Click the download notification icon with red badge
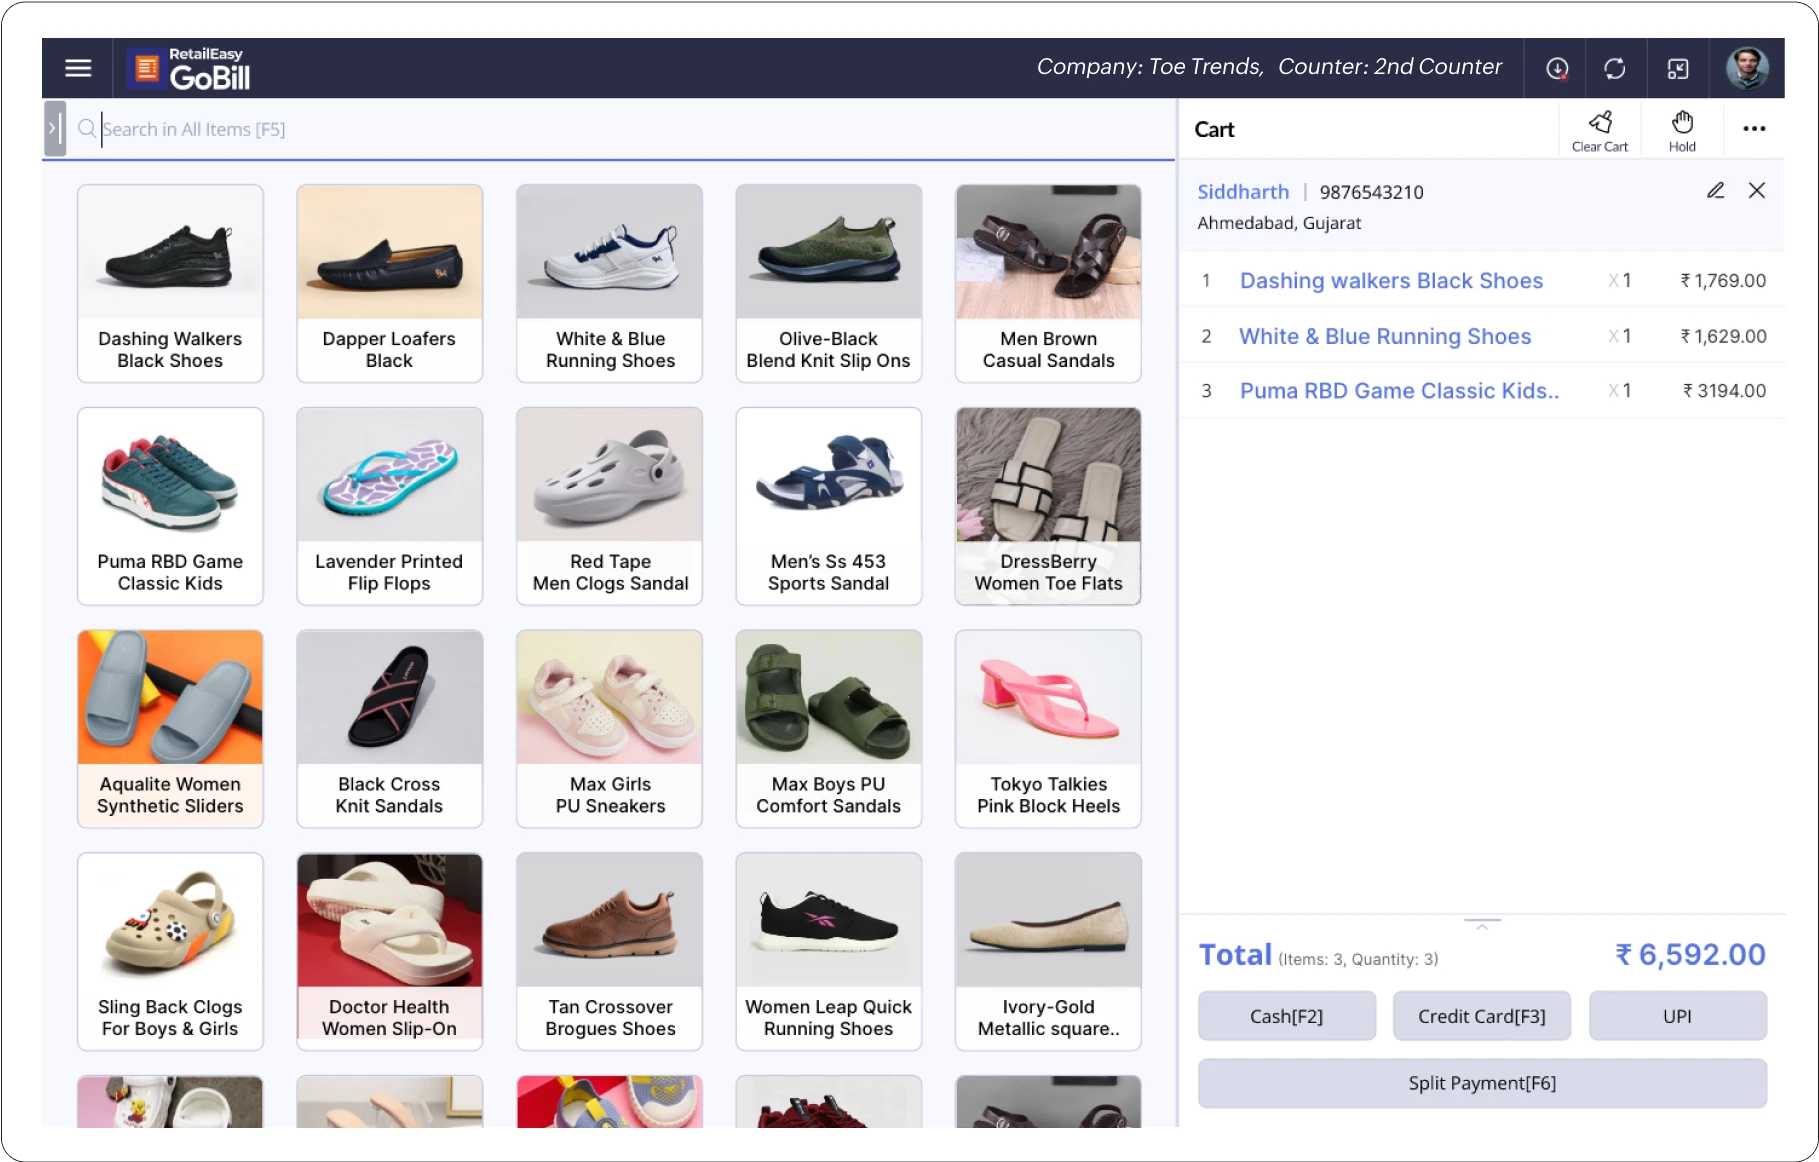The height and width of the screenshot is (1162, 1819). (x=1555, y=67)
